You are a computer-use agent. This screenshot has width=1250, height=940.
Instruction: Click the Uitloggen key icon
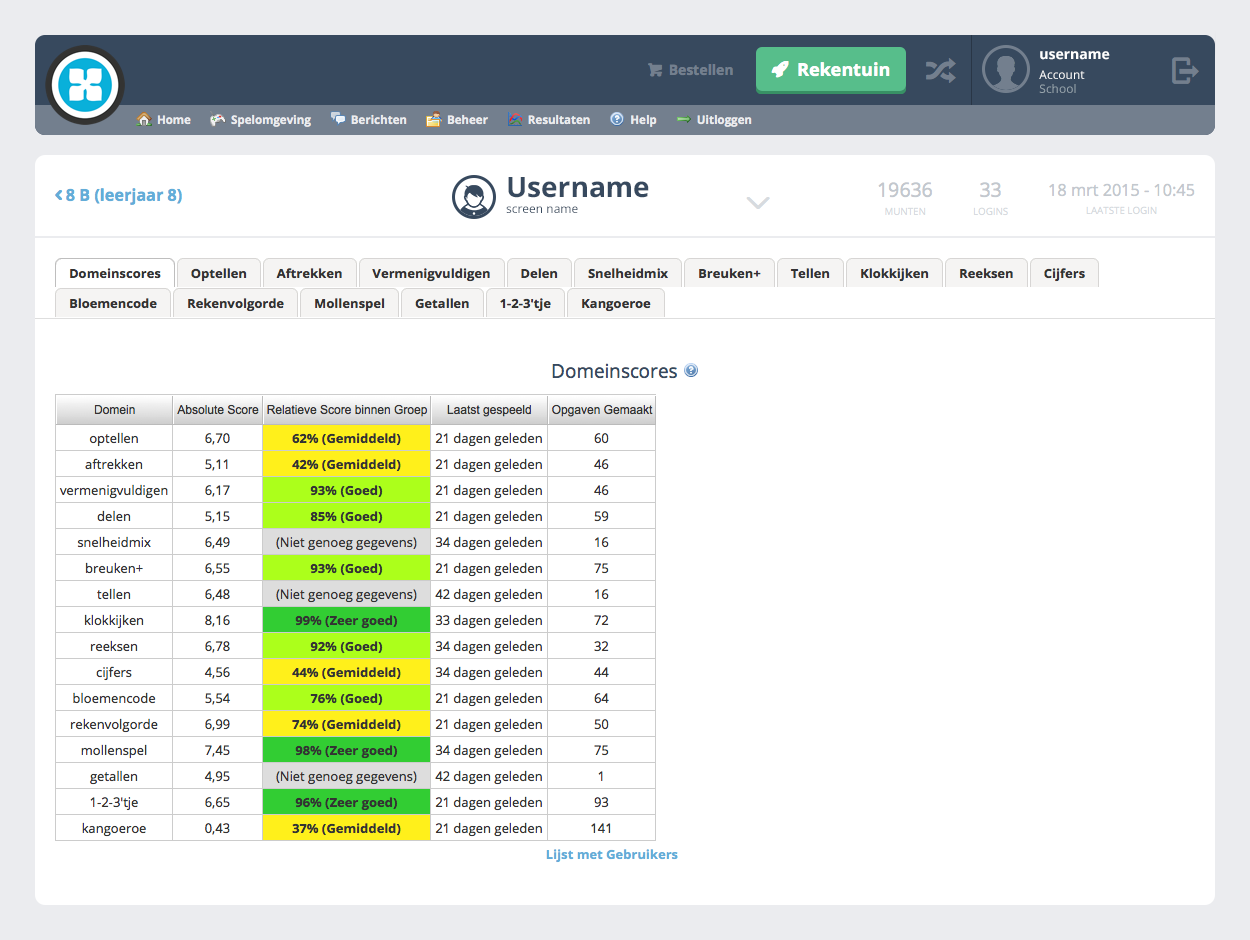click(684, 119)
